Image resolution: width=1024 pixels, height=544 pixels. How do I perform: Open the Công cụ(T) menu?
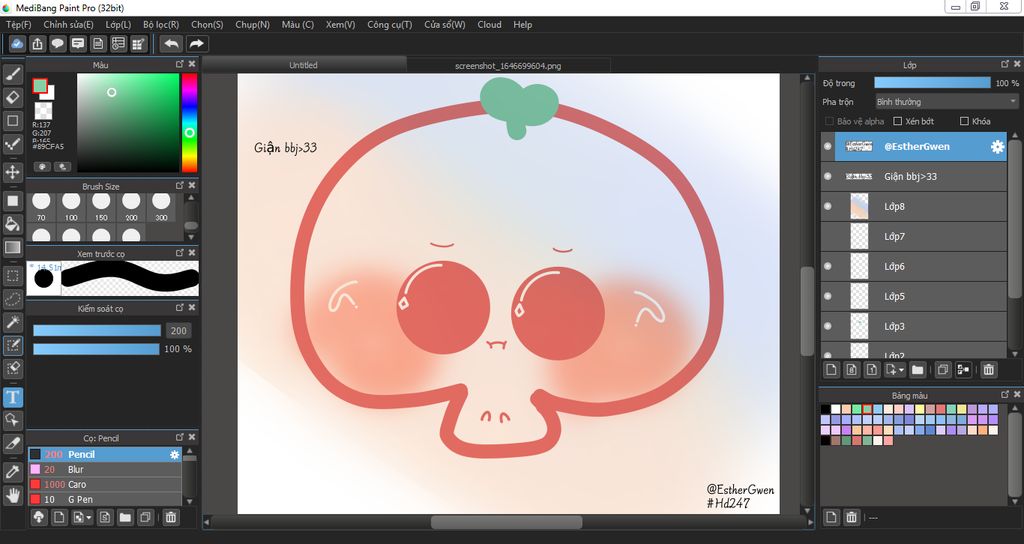[x=389, y=25]
